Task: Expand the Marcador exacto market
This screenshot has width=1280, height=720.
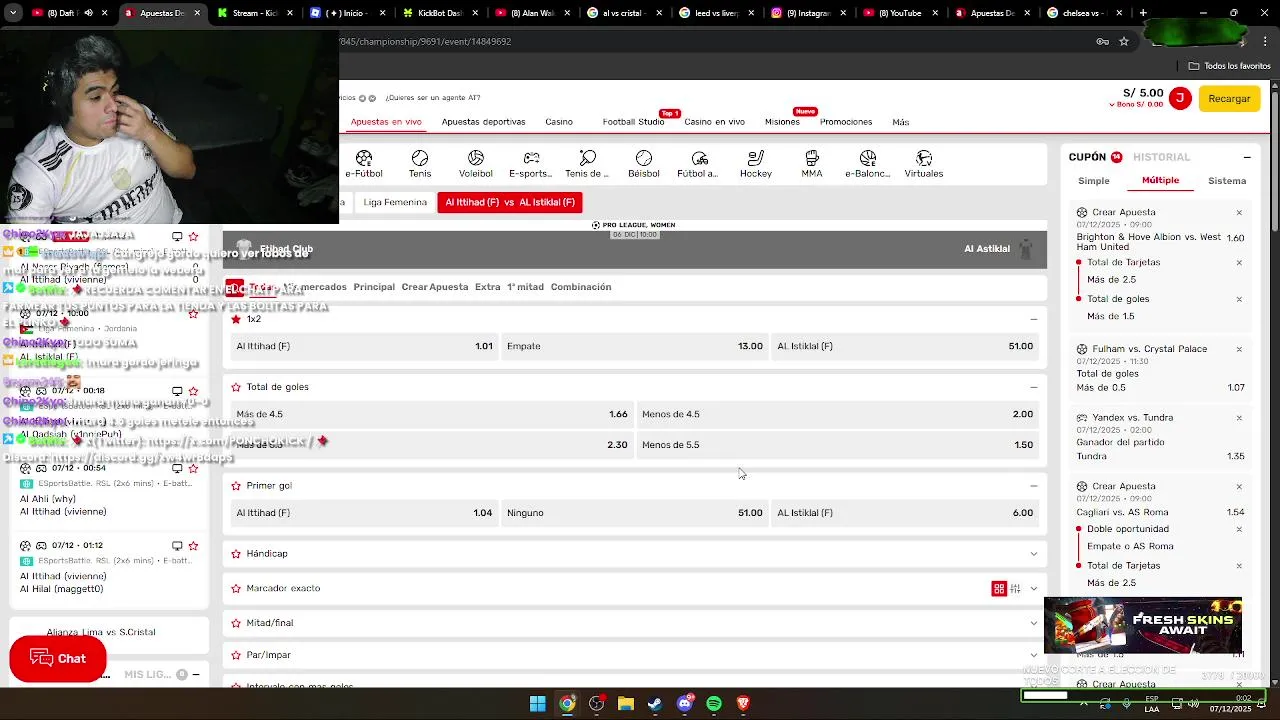Action: point(1034,589)
